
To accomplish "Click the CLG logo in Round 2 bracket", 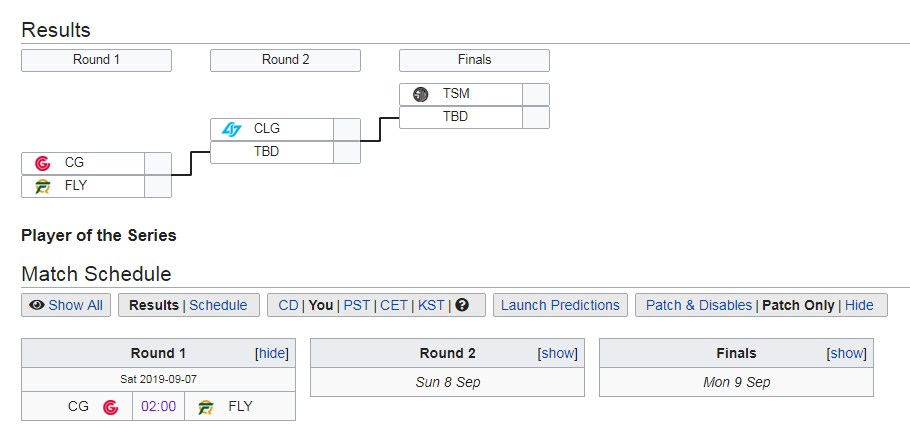I will [232, 129].
